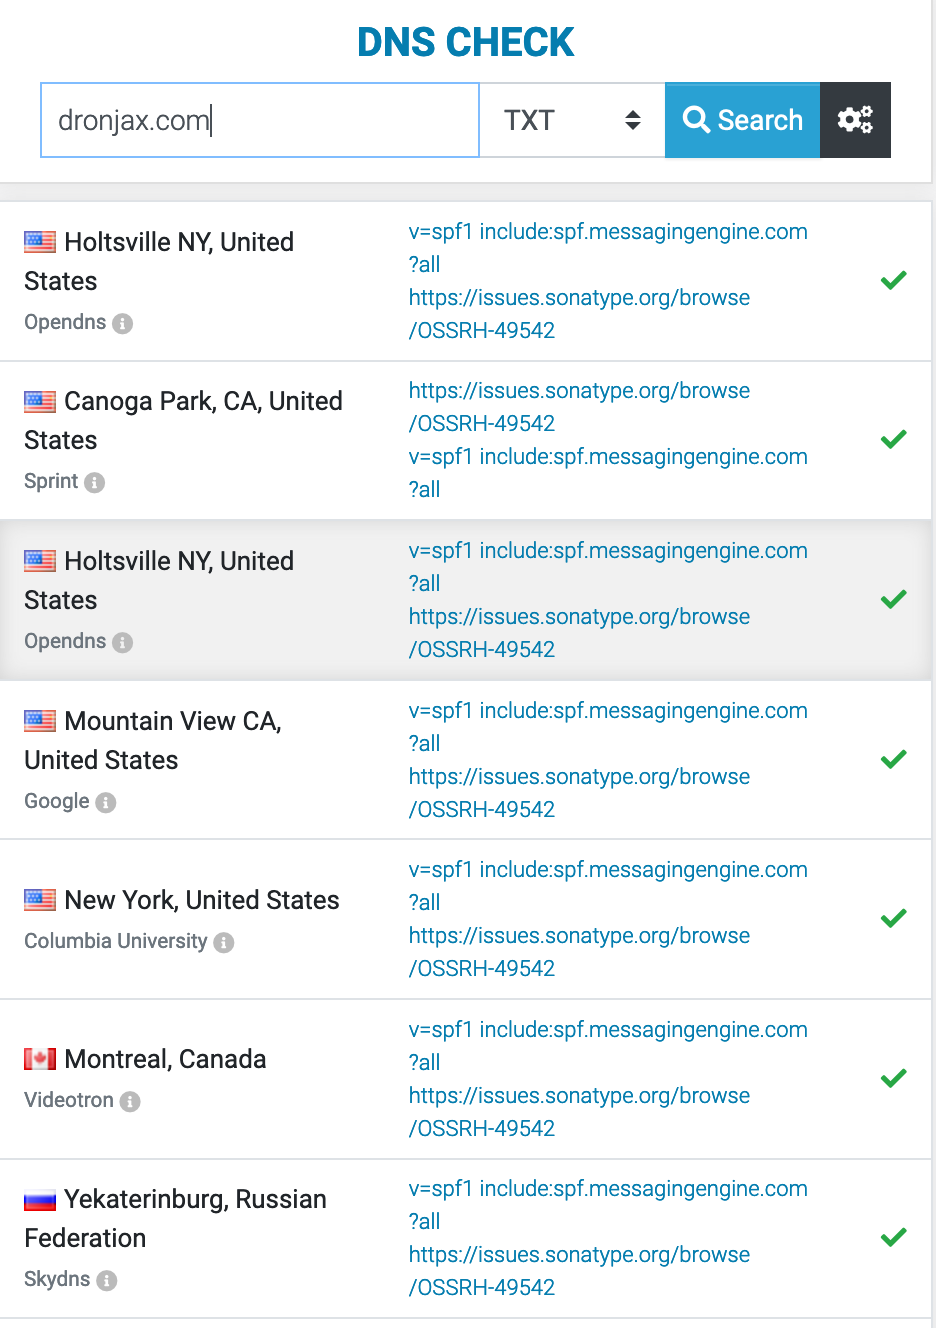This screenshot has width=936, height=1328.
Task: Open the TXT record type dropdown
Action: click(x=571, y=120)
